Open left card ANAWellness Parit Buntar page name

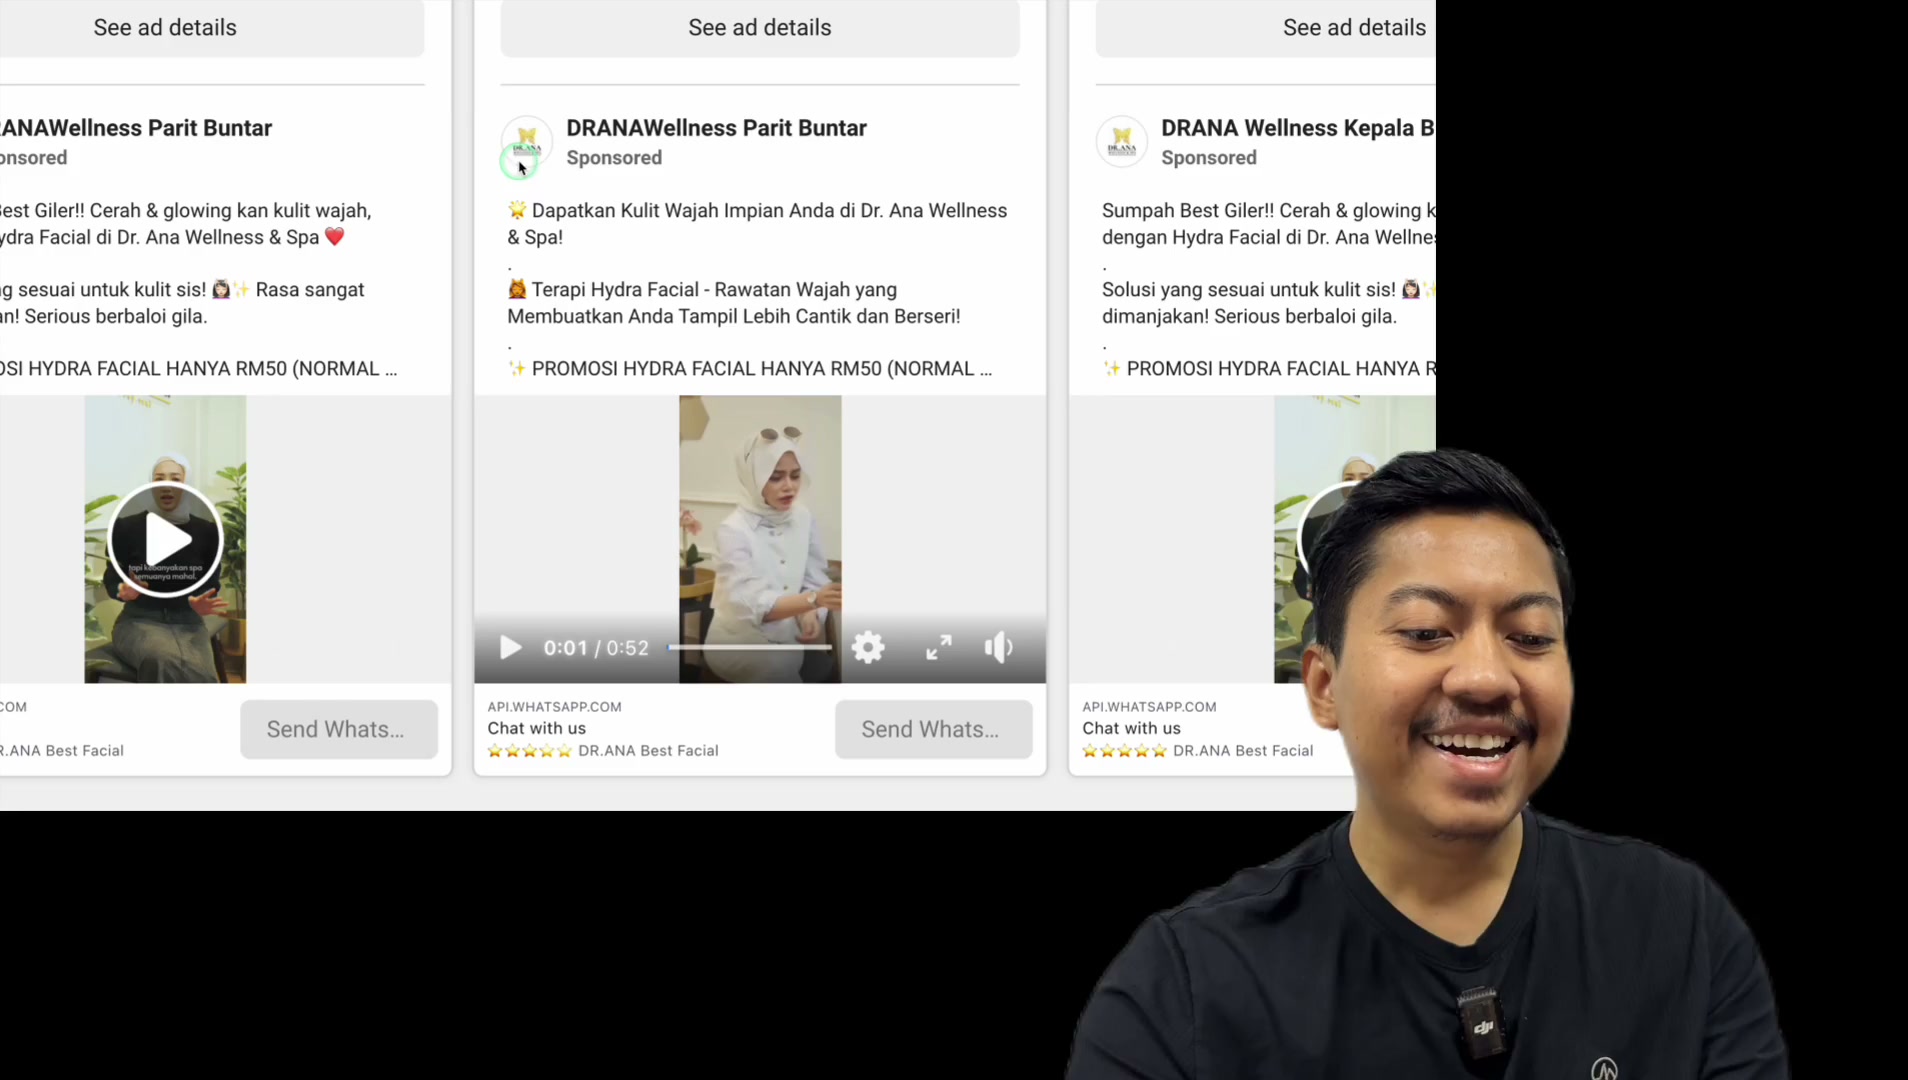point(136,128)
